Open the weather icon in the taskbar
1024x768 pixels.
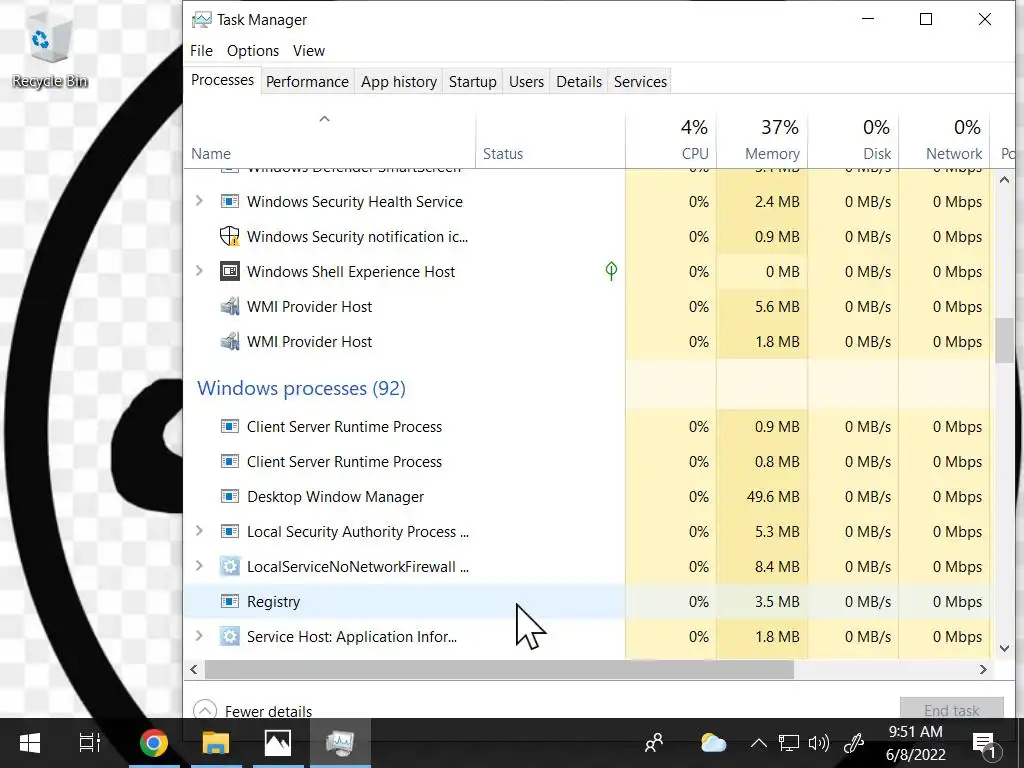[712, 743]
